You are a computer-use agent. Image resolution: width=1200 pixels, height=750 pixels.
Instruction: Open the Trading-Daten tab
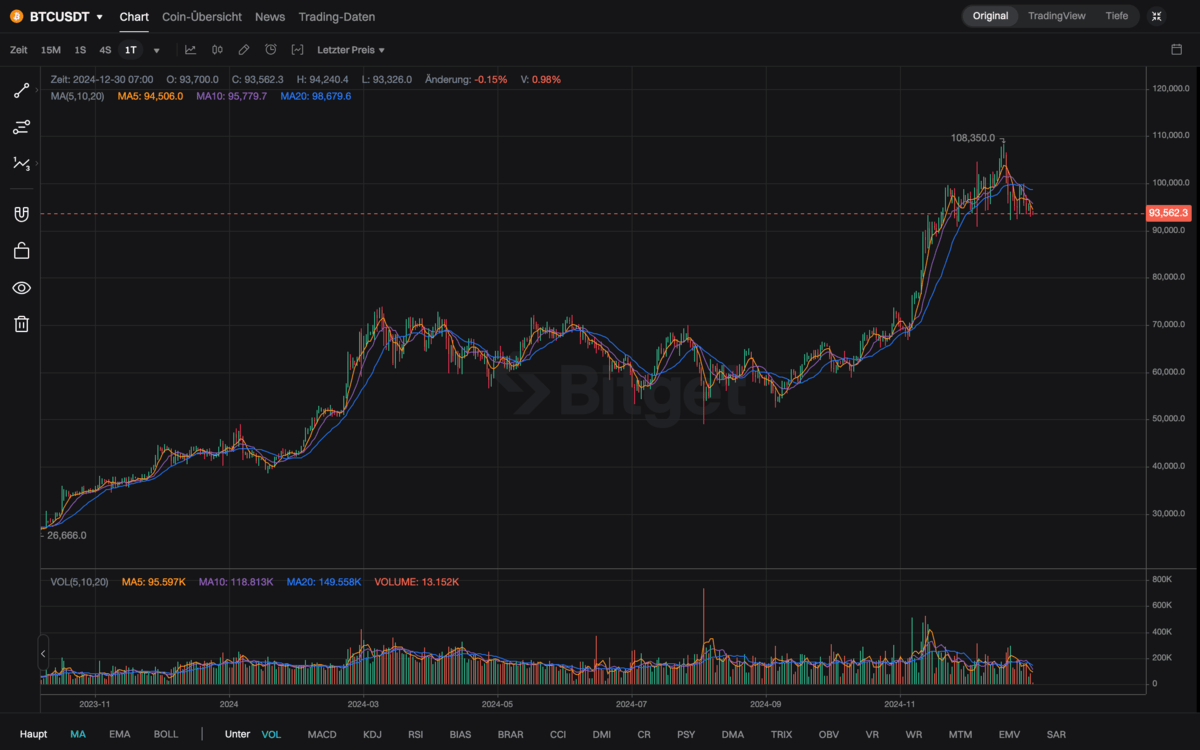pyautogui.click(x=337, y=17)
